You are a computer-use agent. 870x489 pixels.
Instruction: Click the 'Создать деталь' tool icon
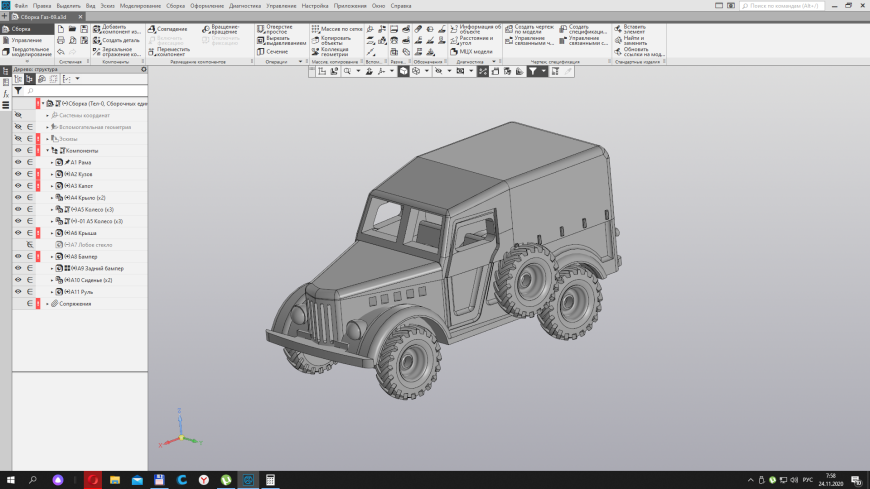tap(98, 40)
